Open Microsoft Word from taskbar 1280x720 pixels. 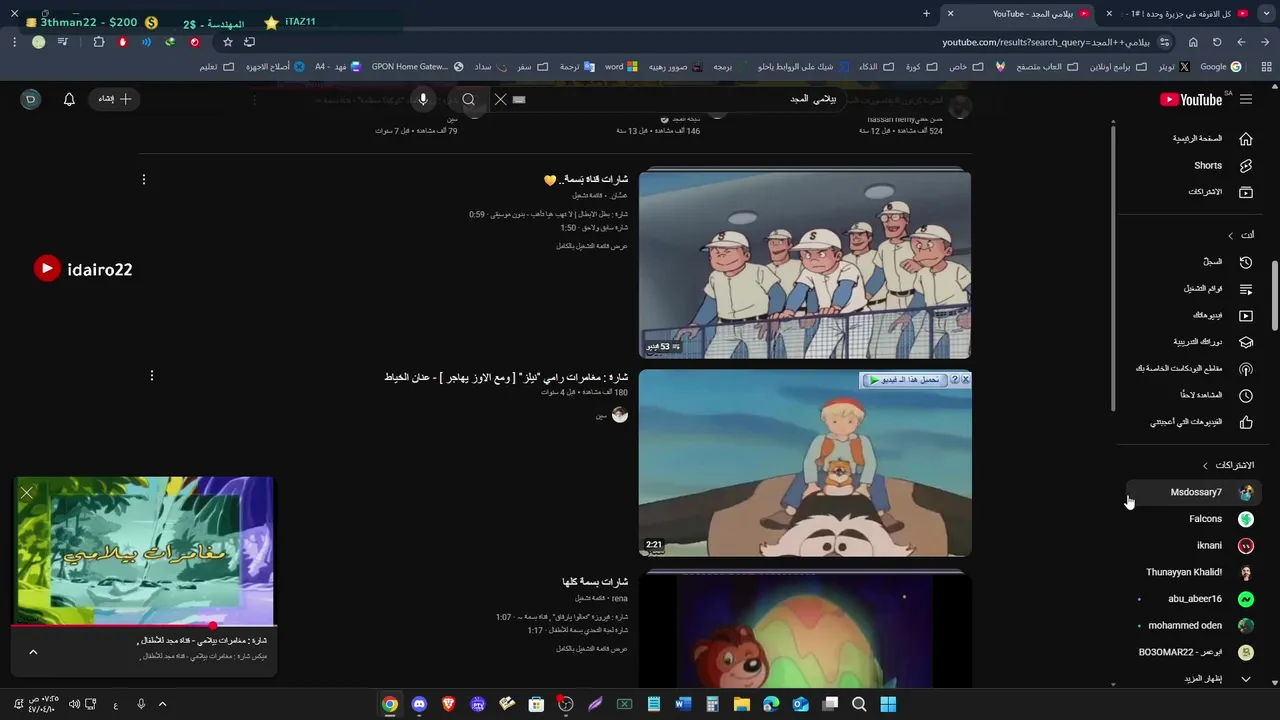point(683,704)
